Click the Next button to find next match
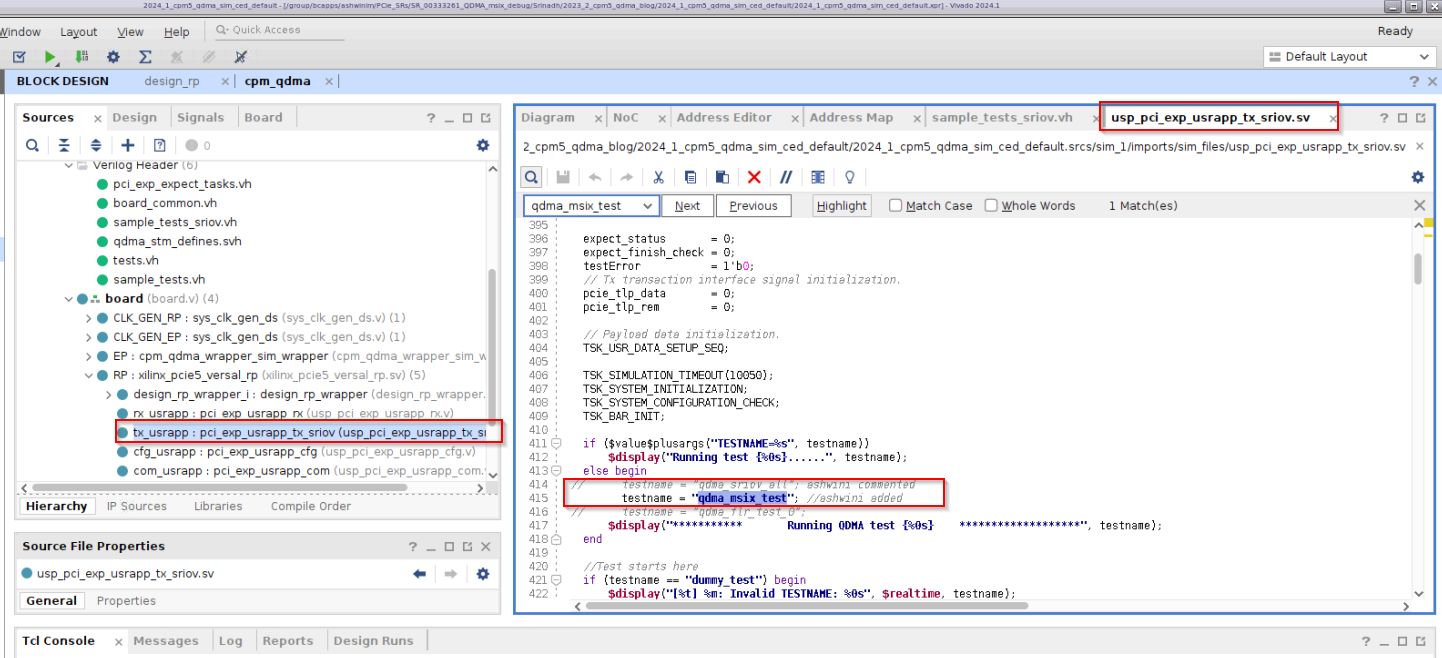 [x=688, y=205]
